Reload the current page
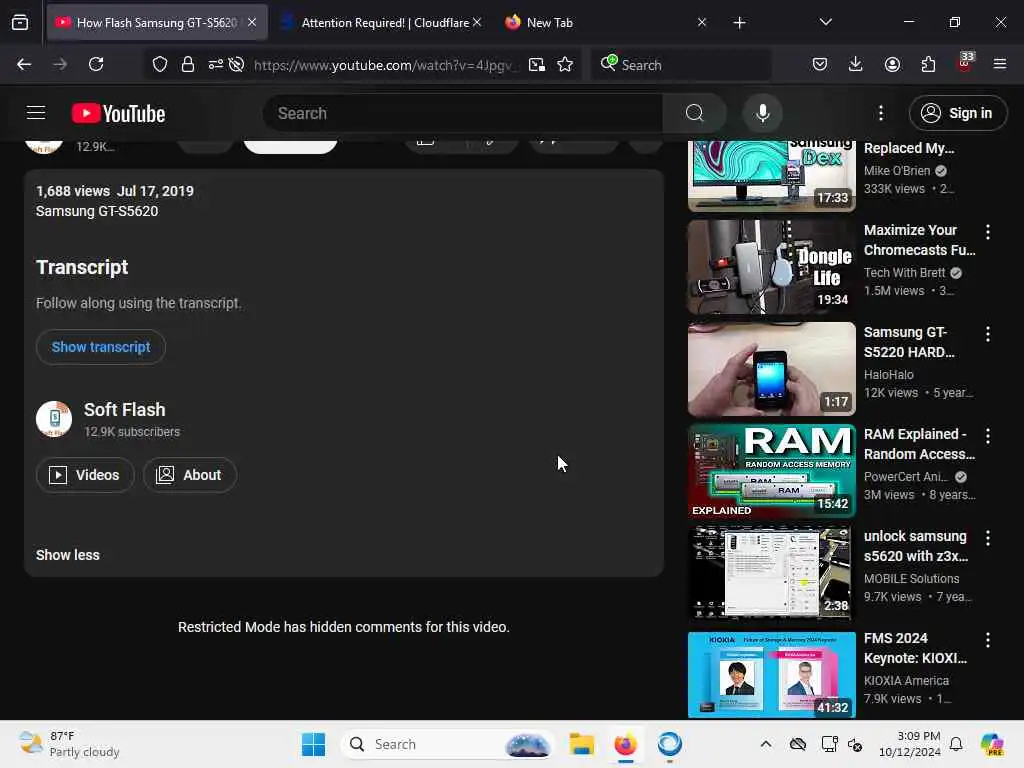Image resolution: width=1024 pixels, height=768 pixels. tap(96, 64)
